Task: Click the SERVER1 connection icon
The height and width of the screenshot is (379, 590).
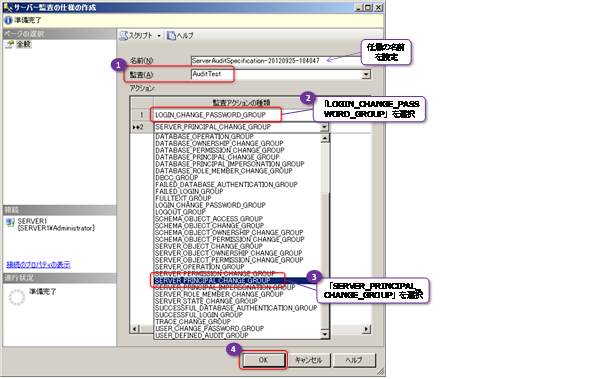Action: point(10,222)
